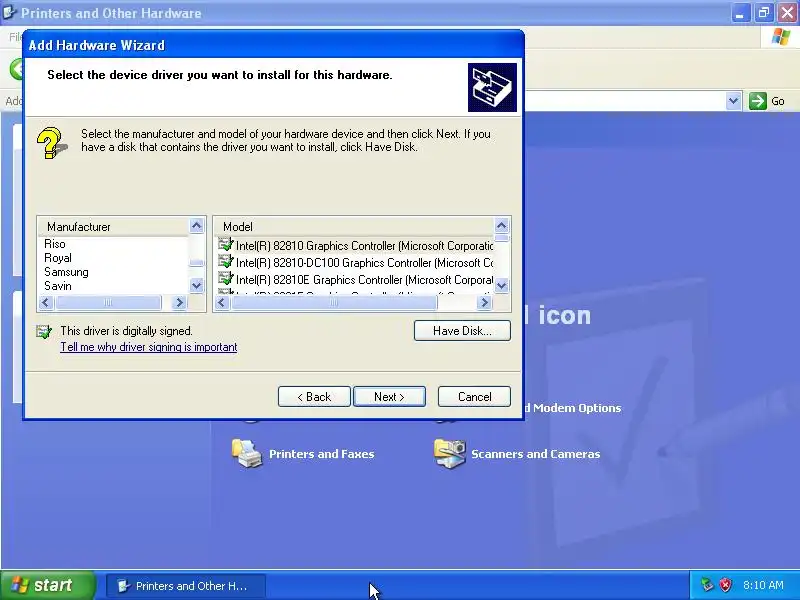
Task: Click the Explorer window title bar icon
Action: 9,12
